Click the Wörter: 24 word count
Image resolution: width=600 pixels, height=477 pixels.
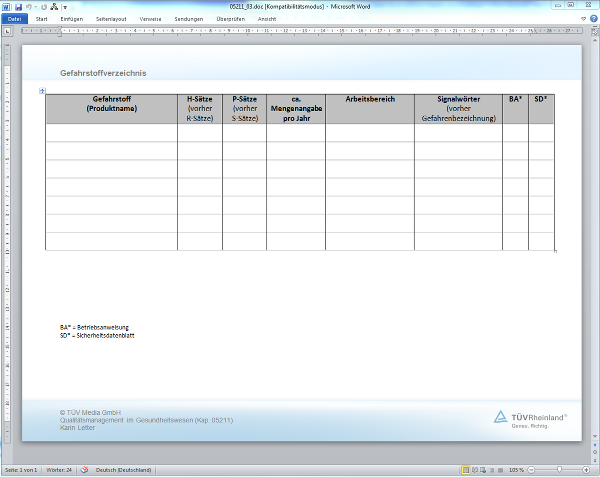point(58,469)
